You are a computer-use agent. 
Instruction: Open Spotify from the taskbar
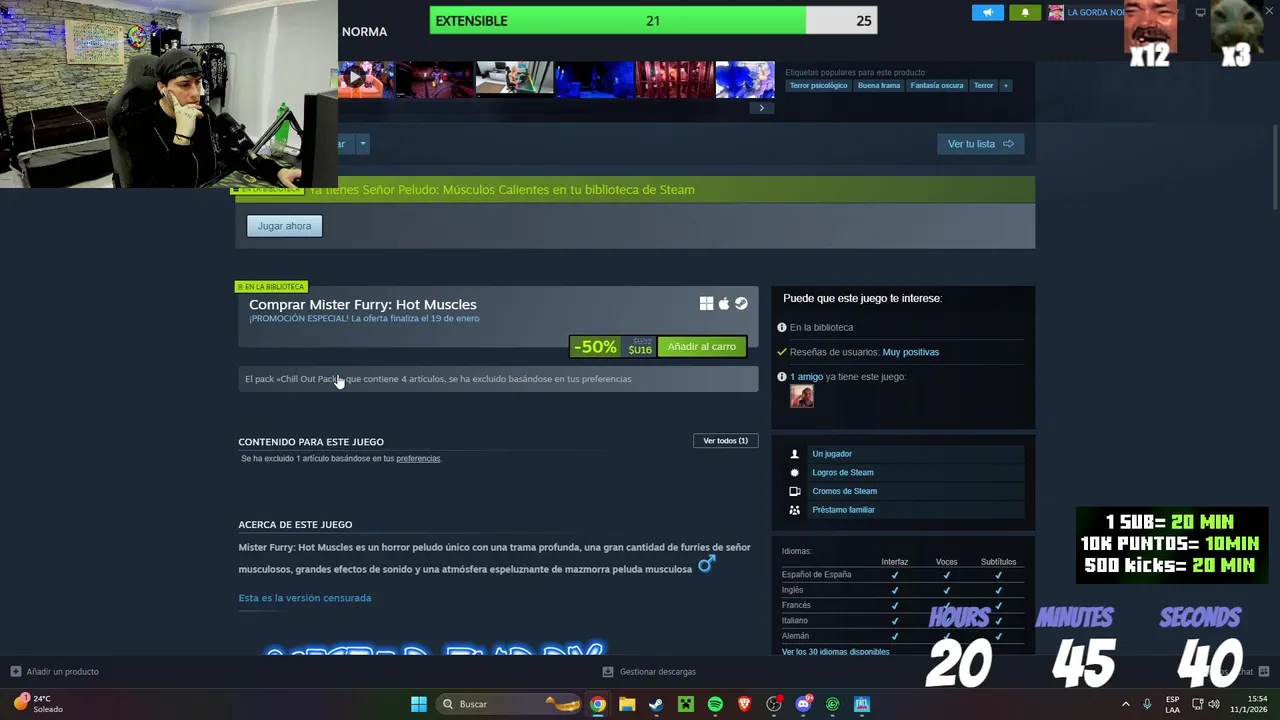(715, 704)
